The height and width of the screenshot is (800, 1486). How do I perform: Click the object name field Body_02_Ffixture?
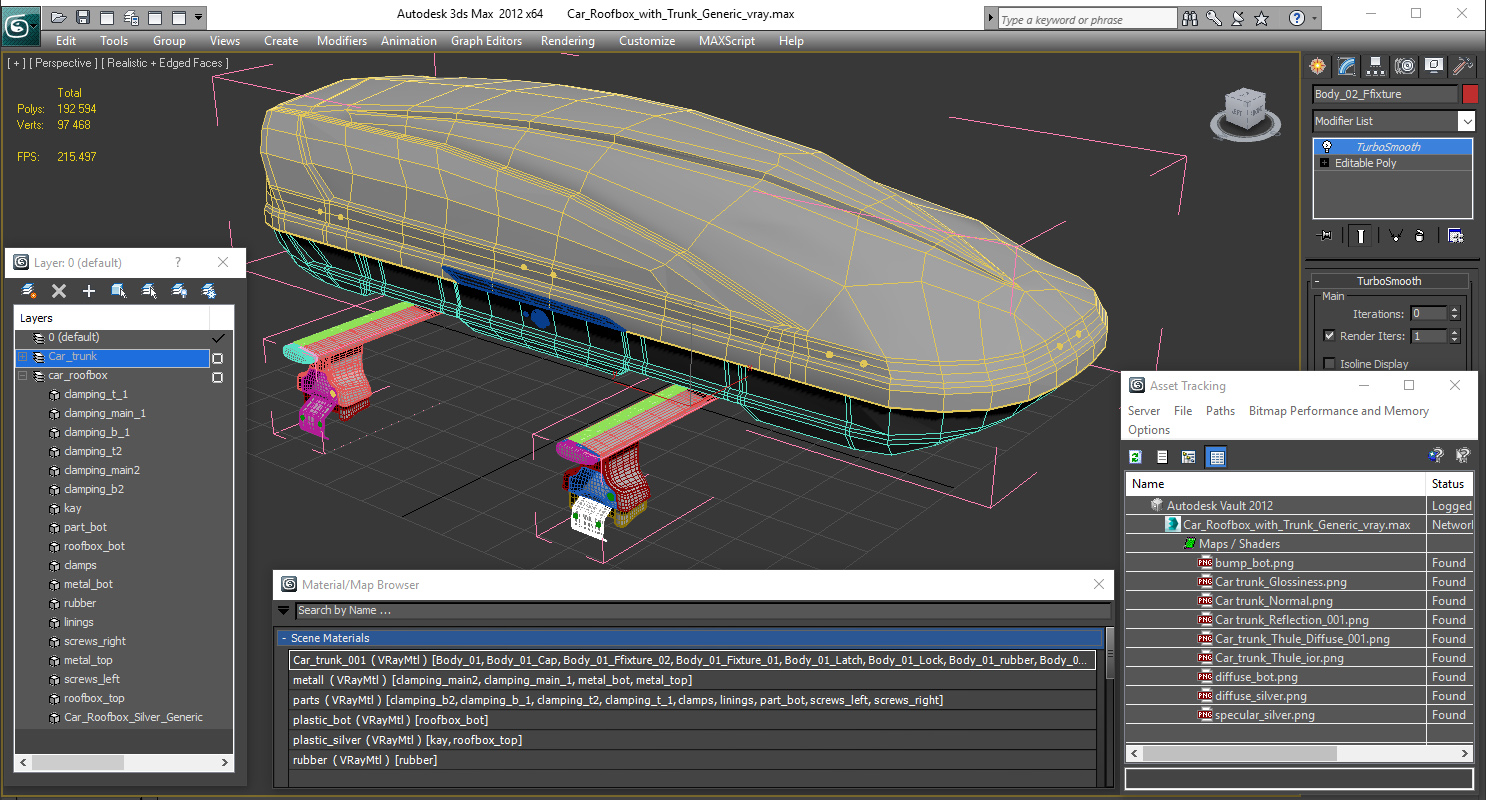1385,94
